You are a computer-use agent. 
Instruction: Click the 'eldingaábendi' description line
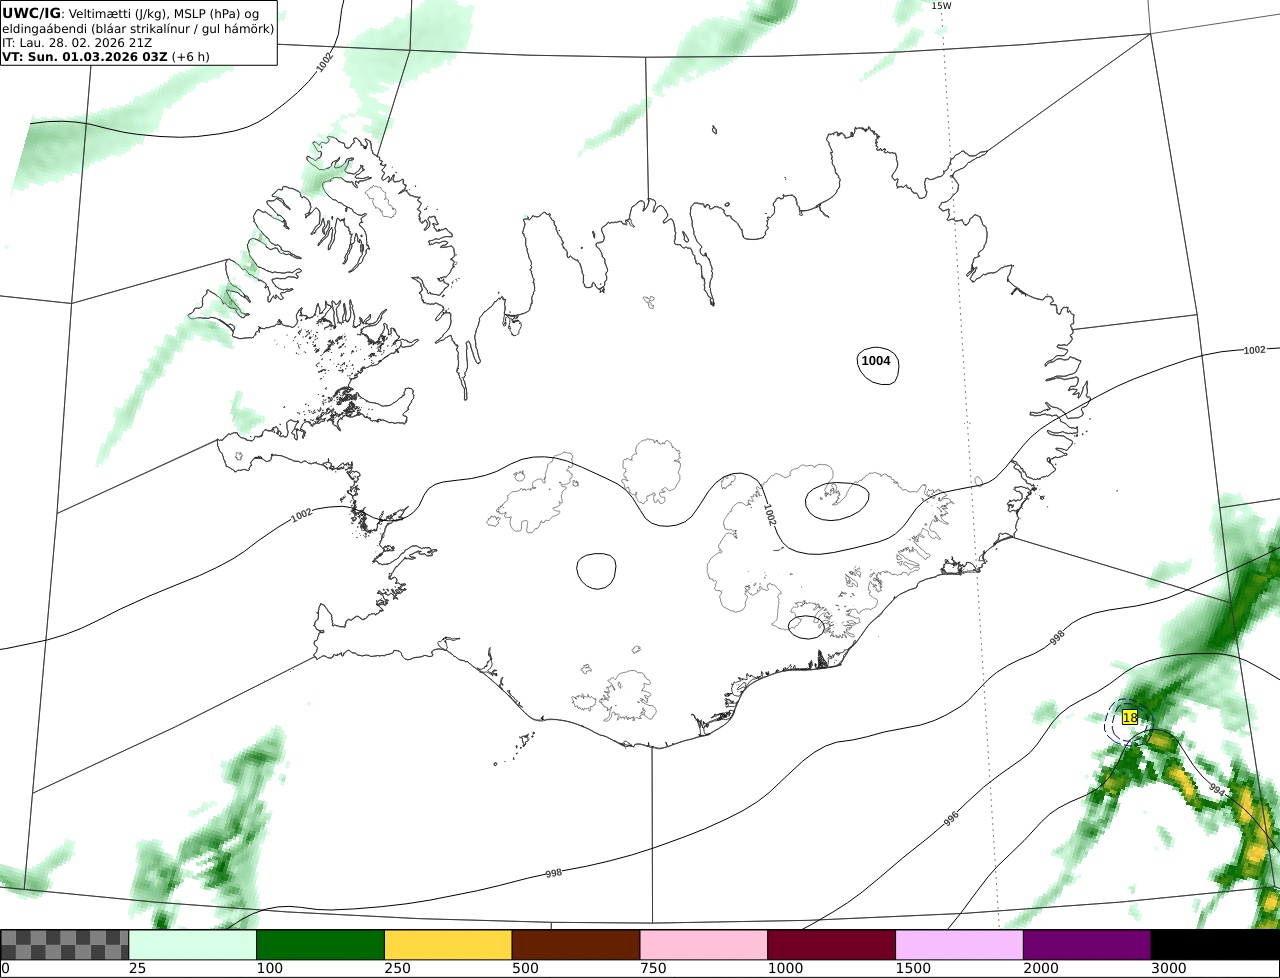138,29
